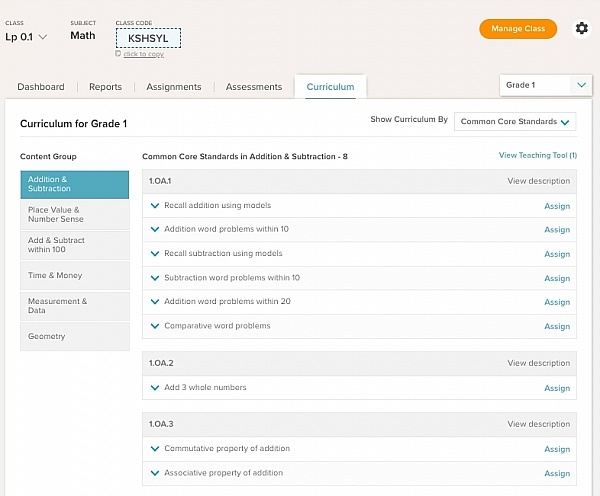600x496 pixels.
Task: Expand Addition word problems within 10
Action: click(x=155, y=230)
